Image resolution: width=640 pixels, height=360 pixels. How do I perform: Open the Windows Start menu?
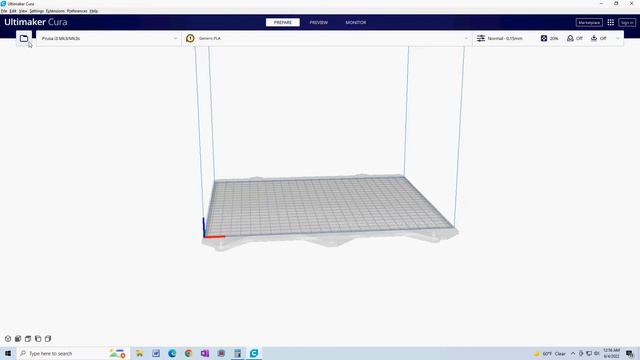8,353
